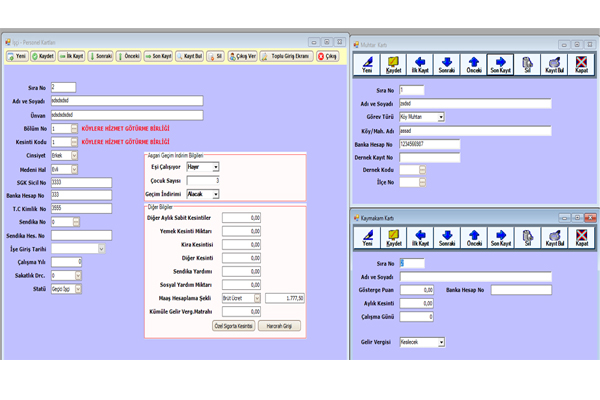Image resolution: width=600 pixels, height=400 pixels.
Task: Click Sil trash icon in Muhtar Kartı
Action: tap(527, 65)
